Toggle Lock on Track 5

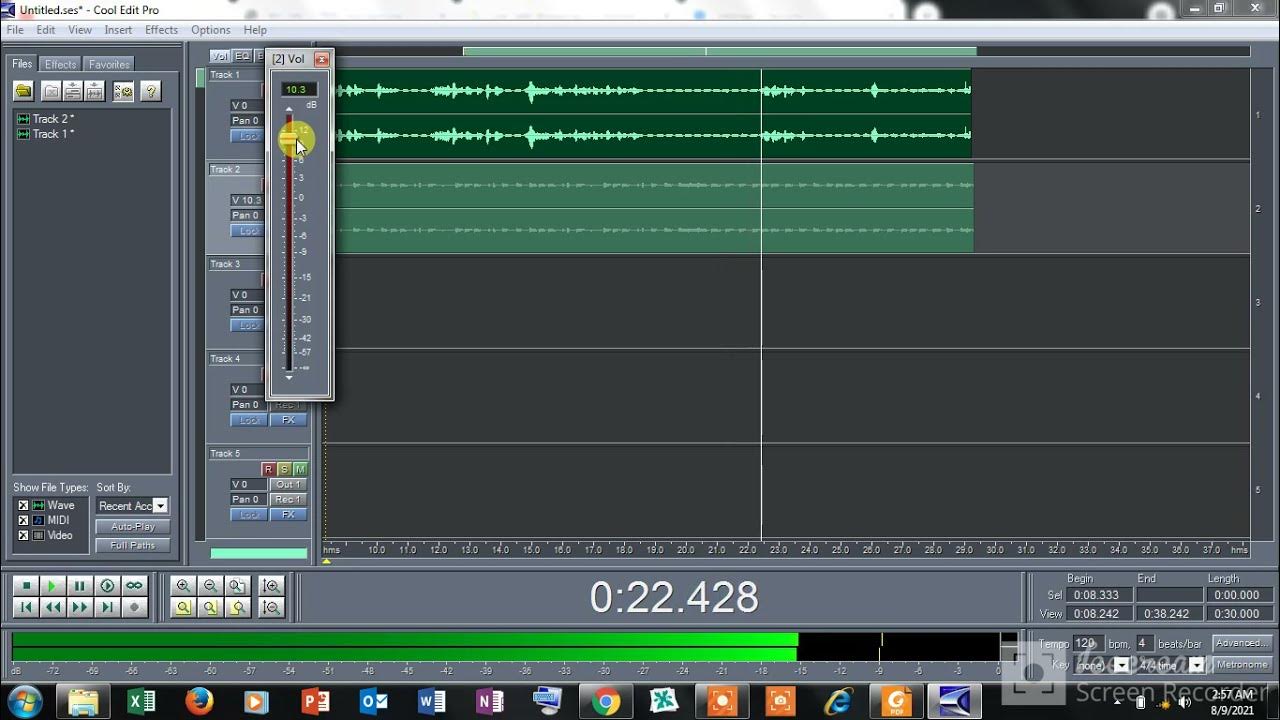pos(249,514)
